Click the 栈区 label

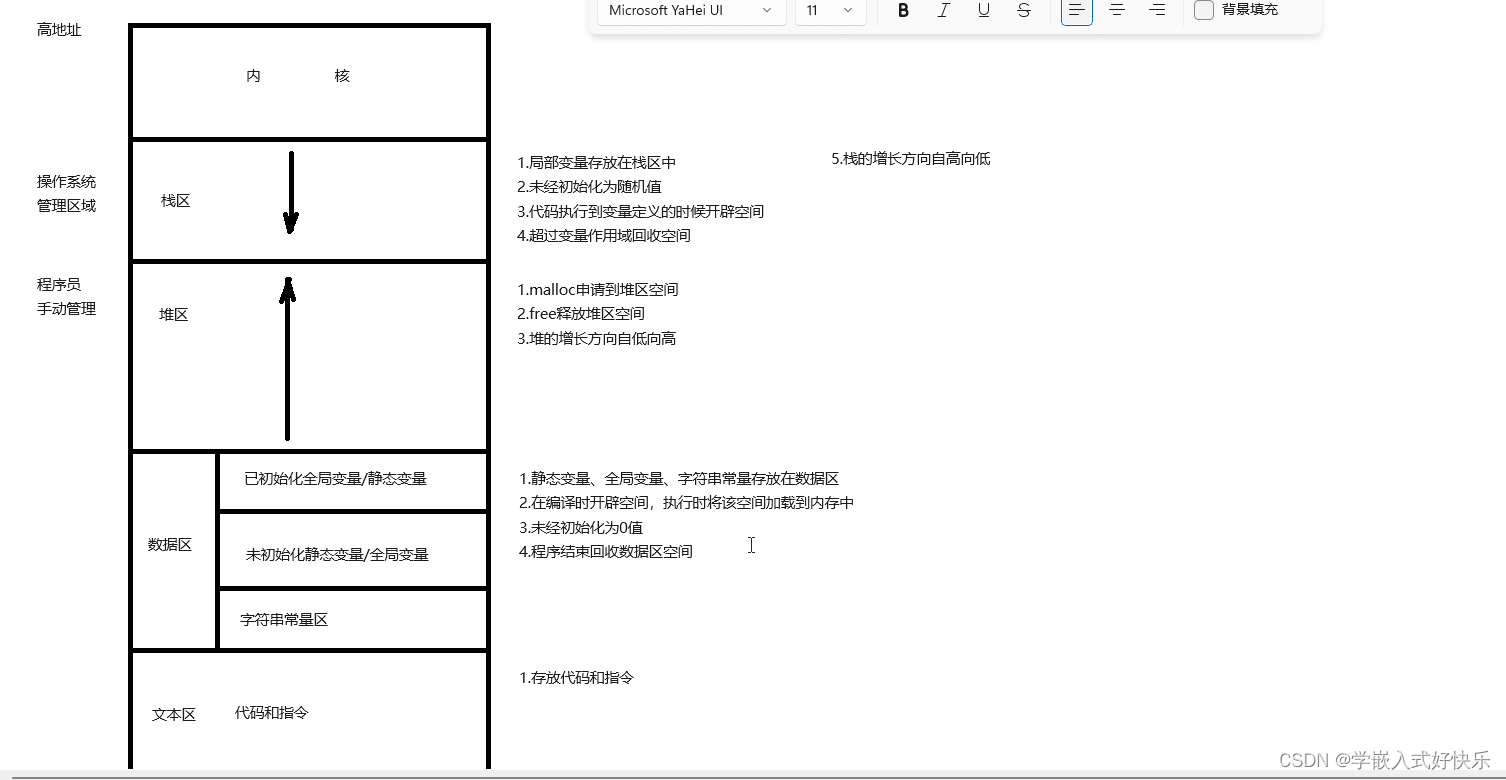coord(176,201)
